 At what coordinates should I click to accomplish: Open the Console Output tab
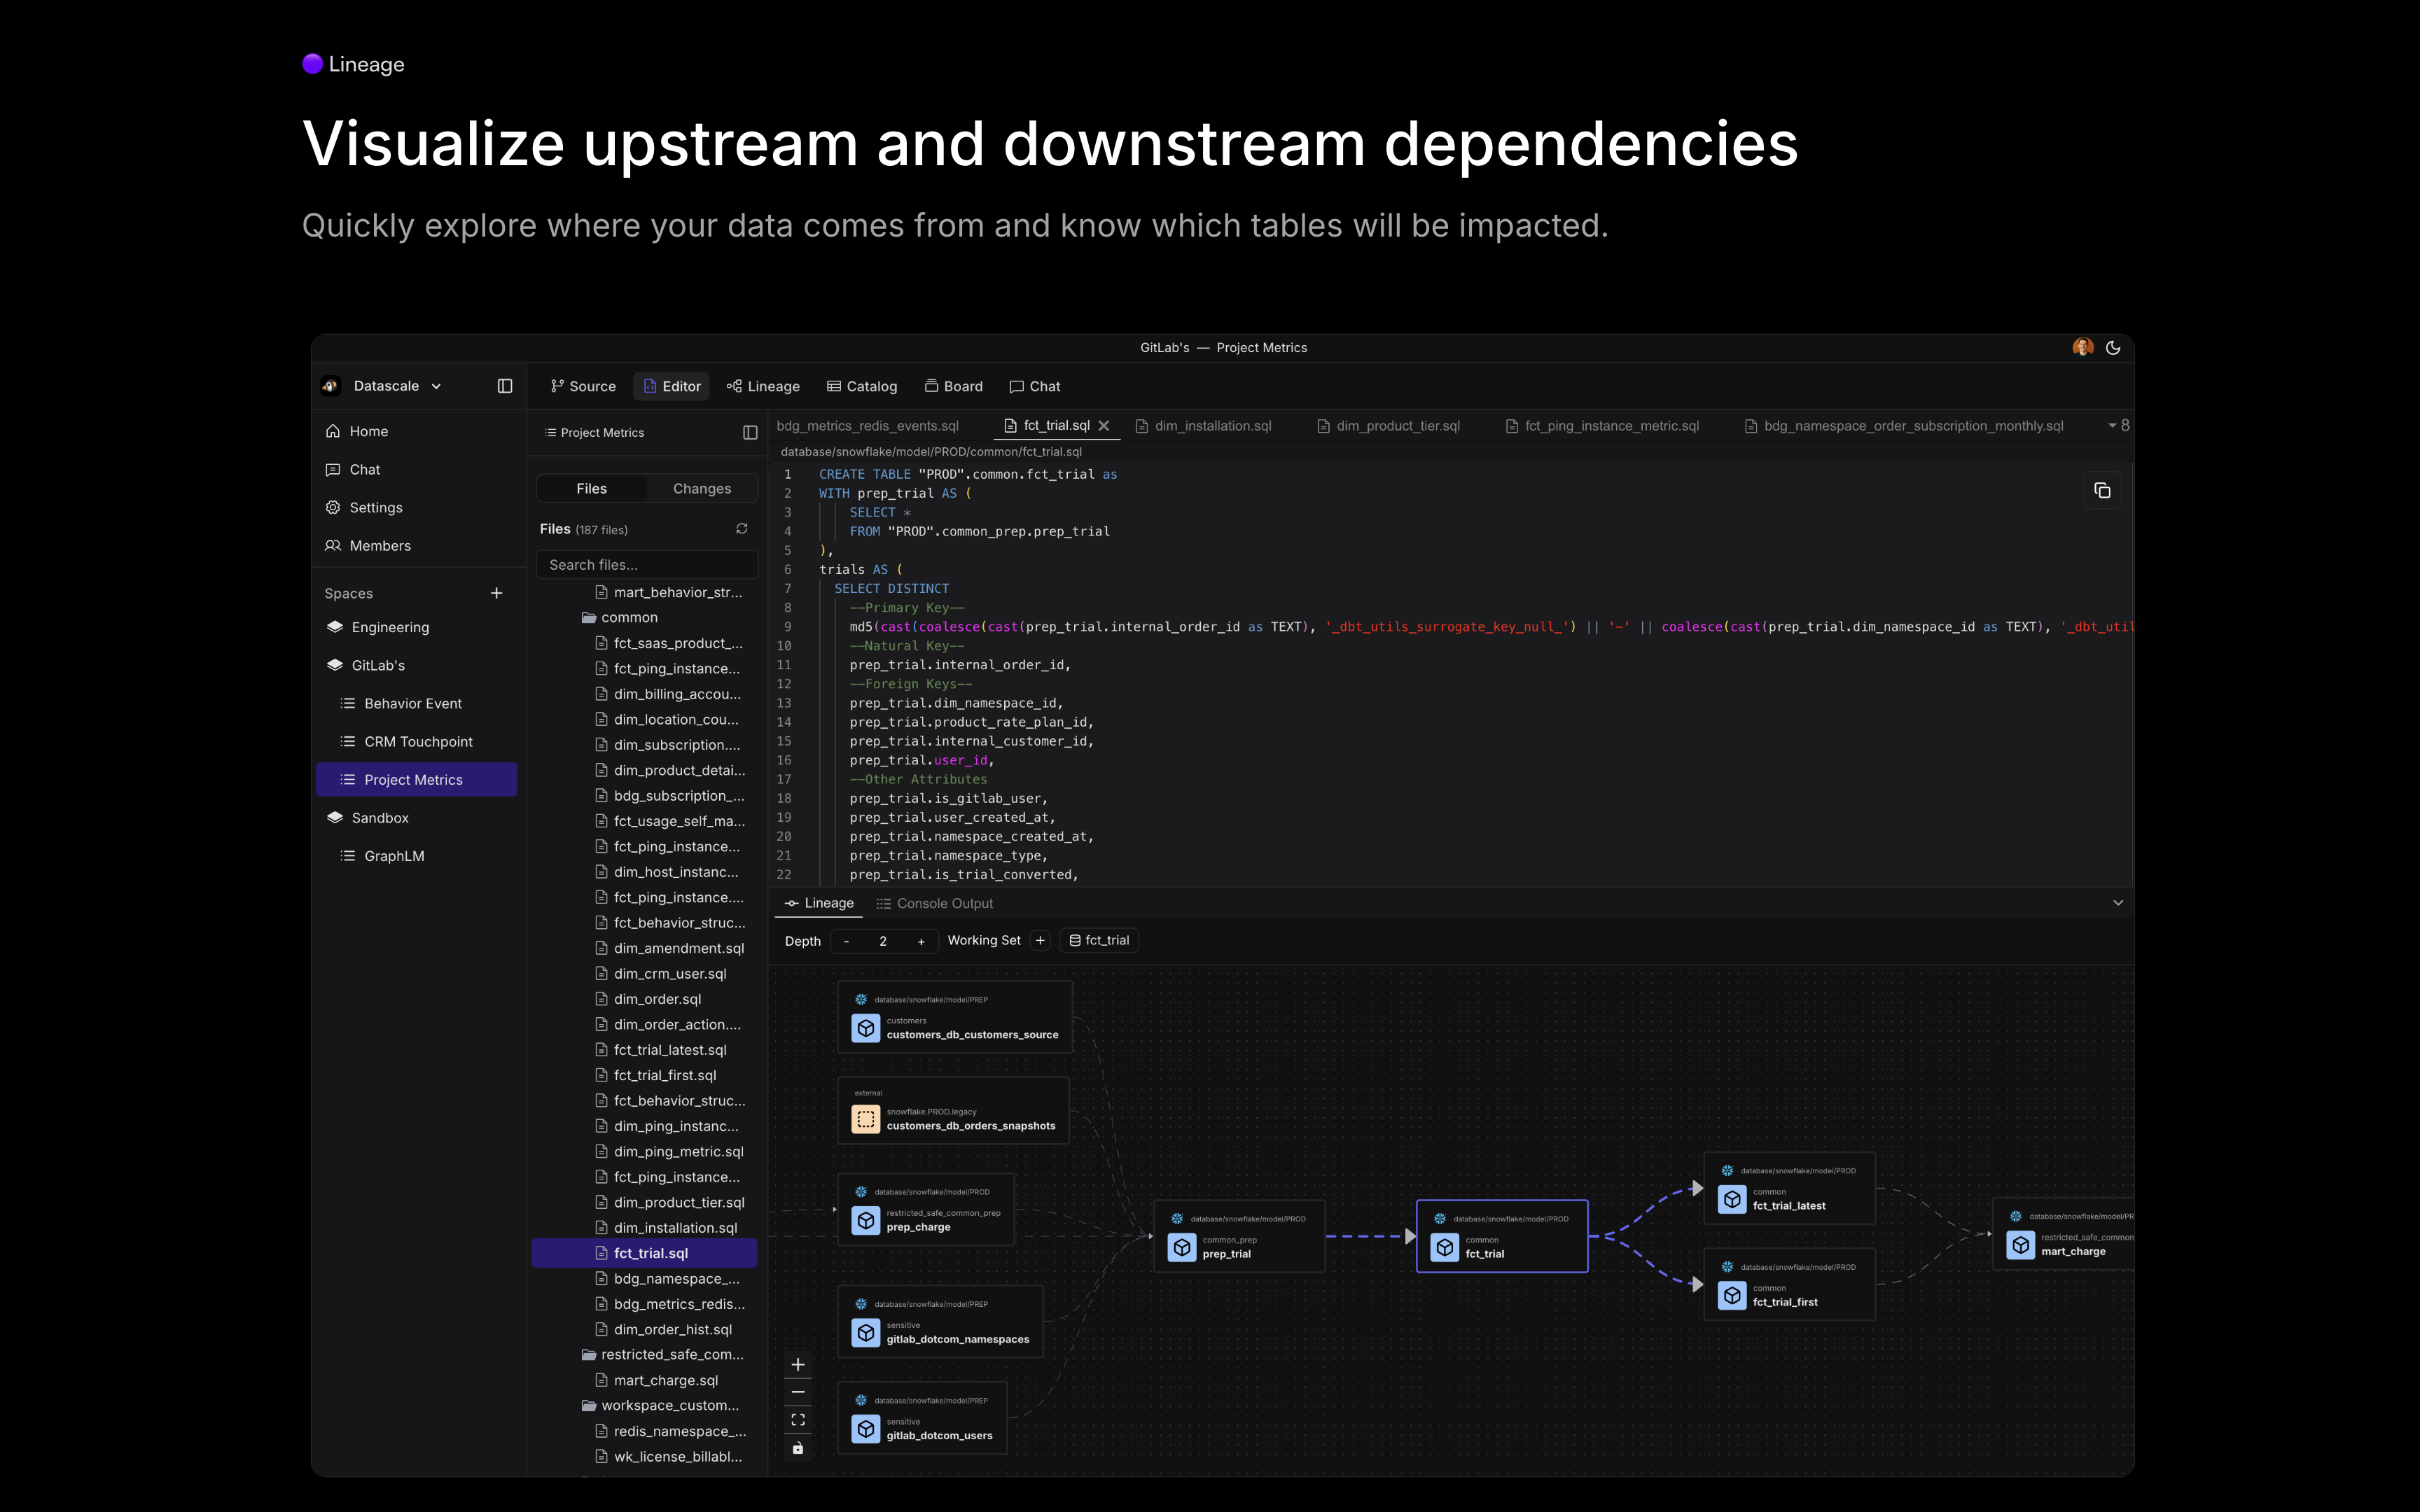point(934,903)
